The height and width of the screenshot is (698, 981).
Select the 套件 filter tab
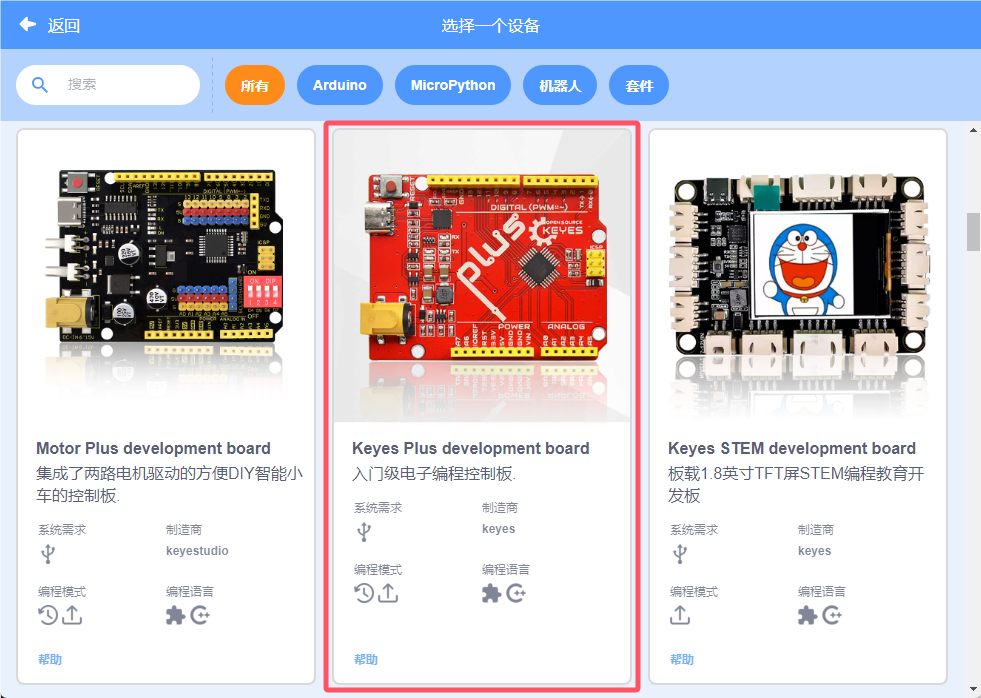click(x=639, y=85)
